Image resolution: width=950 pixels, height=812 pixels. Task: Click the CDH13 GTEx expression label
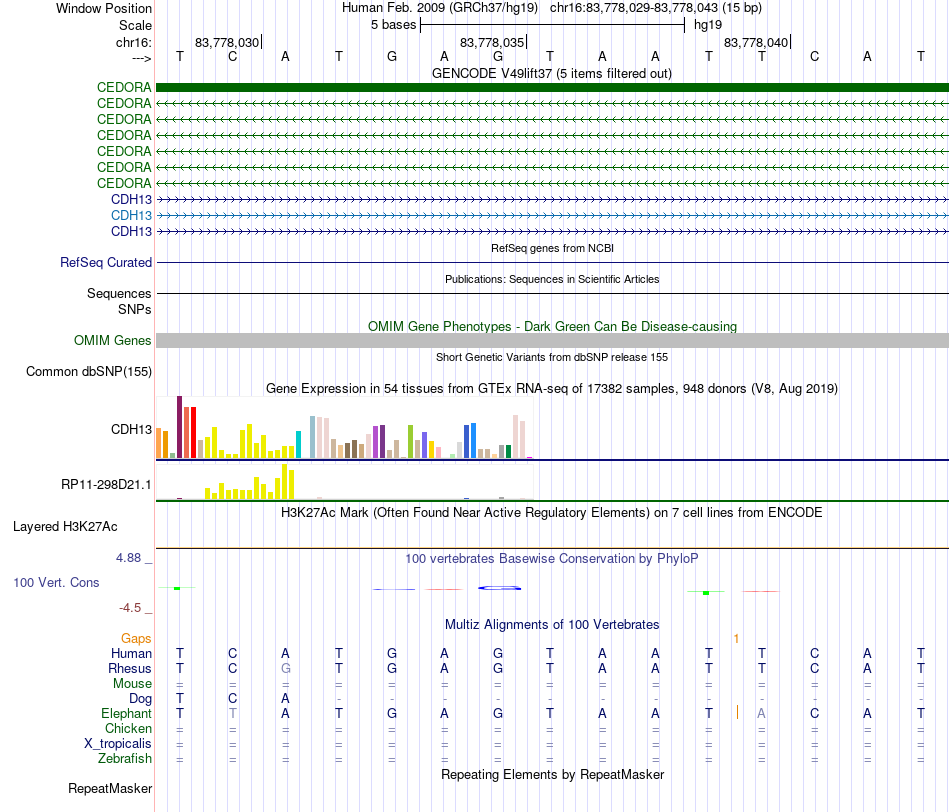tap(131, 429)
